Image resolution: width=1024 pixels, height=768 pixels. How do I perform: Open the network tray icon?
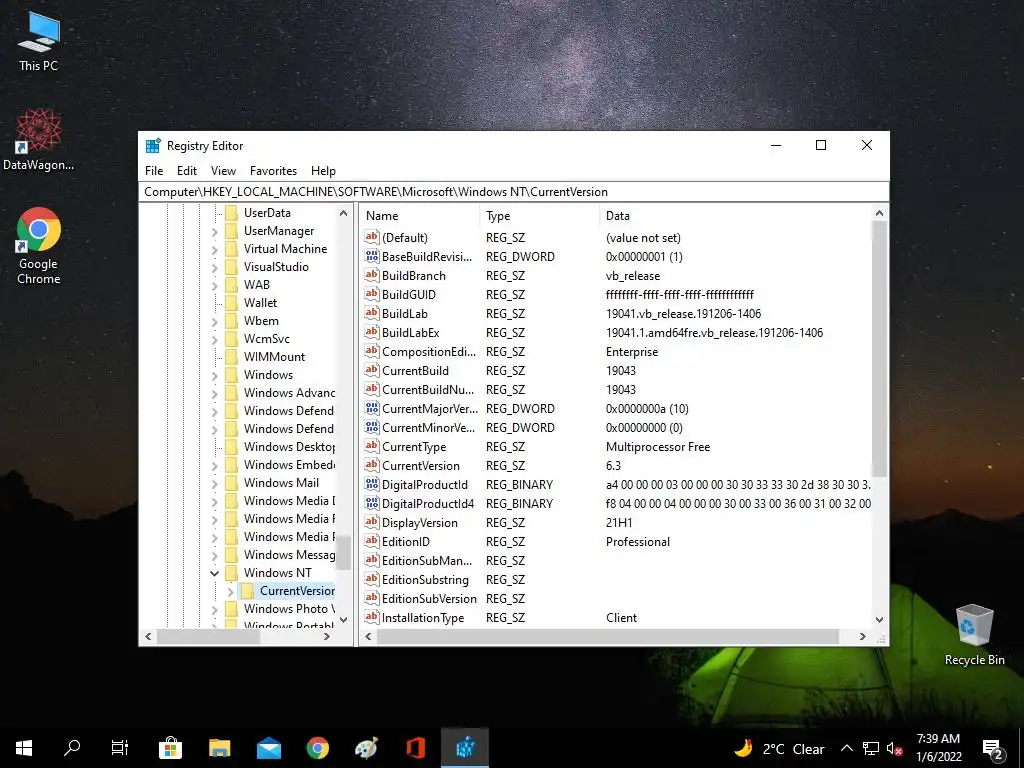coord(871,749)
